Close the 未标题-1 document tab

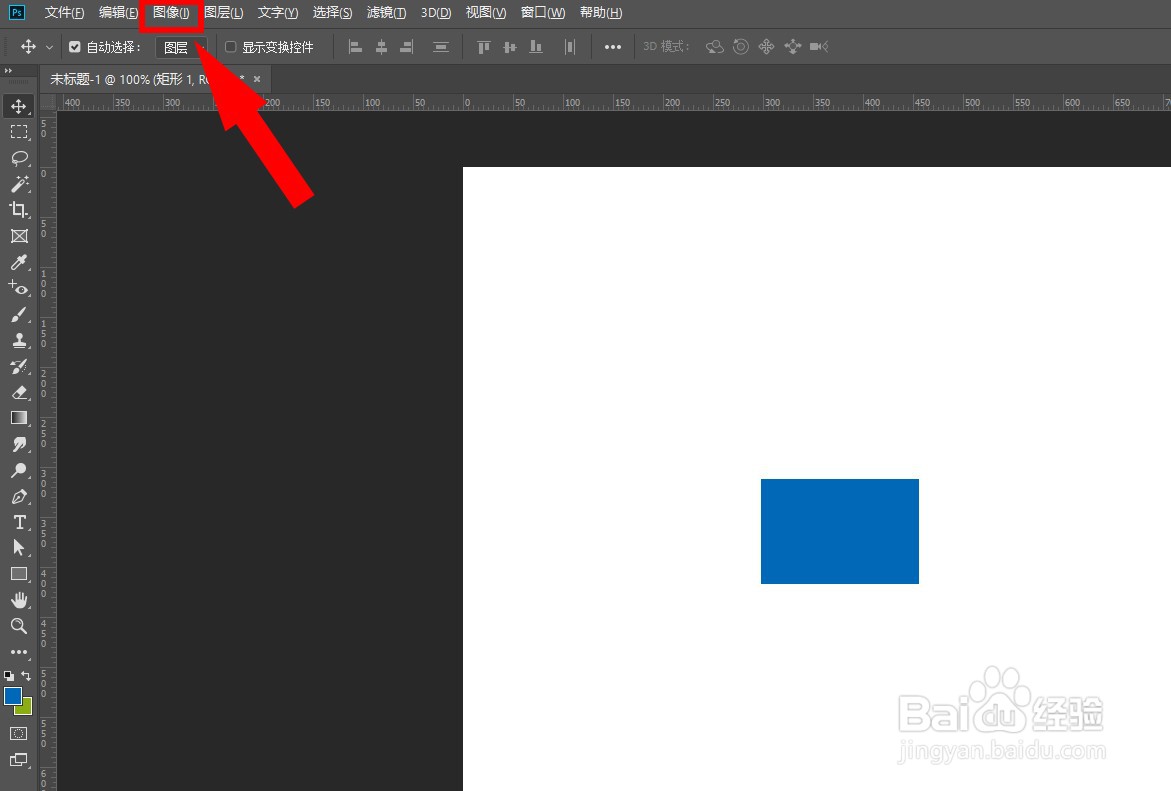pos(257,79)
